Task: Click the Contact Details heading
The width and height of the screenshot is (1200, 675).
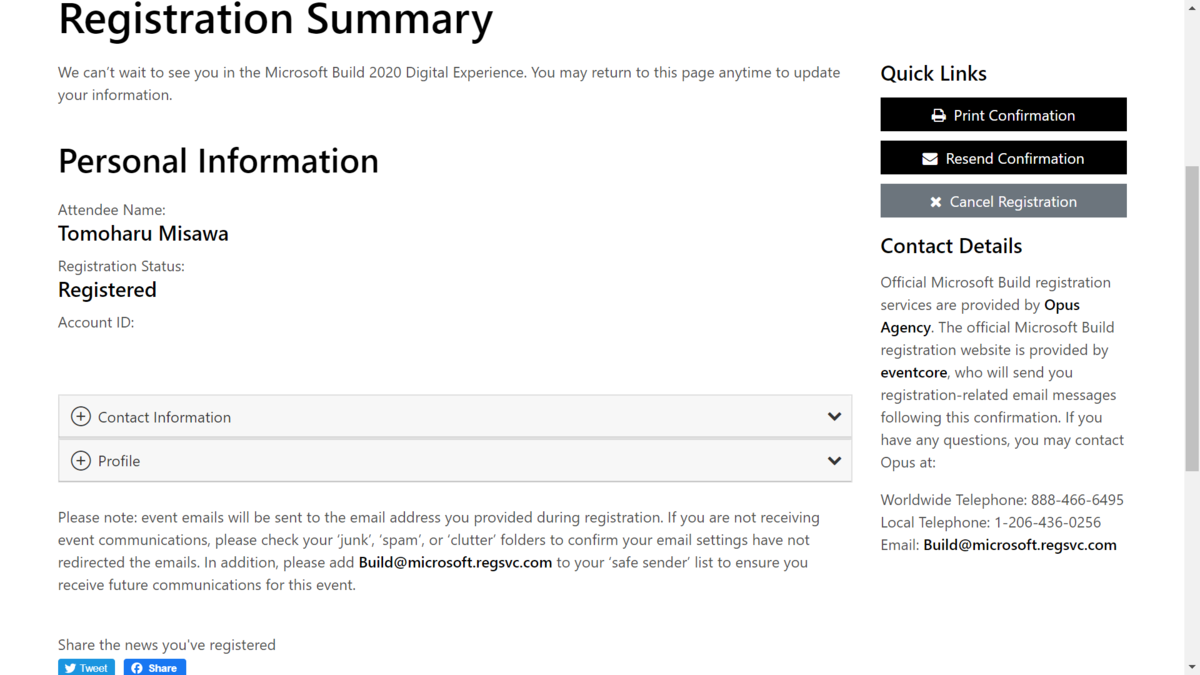Action: [x=951, y=246]
